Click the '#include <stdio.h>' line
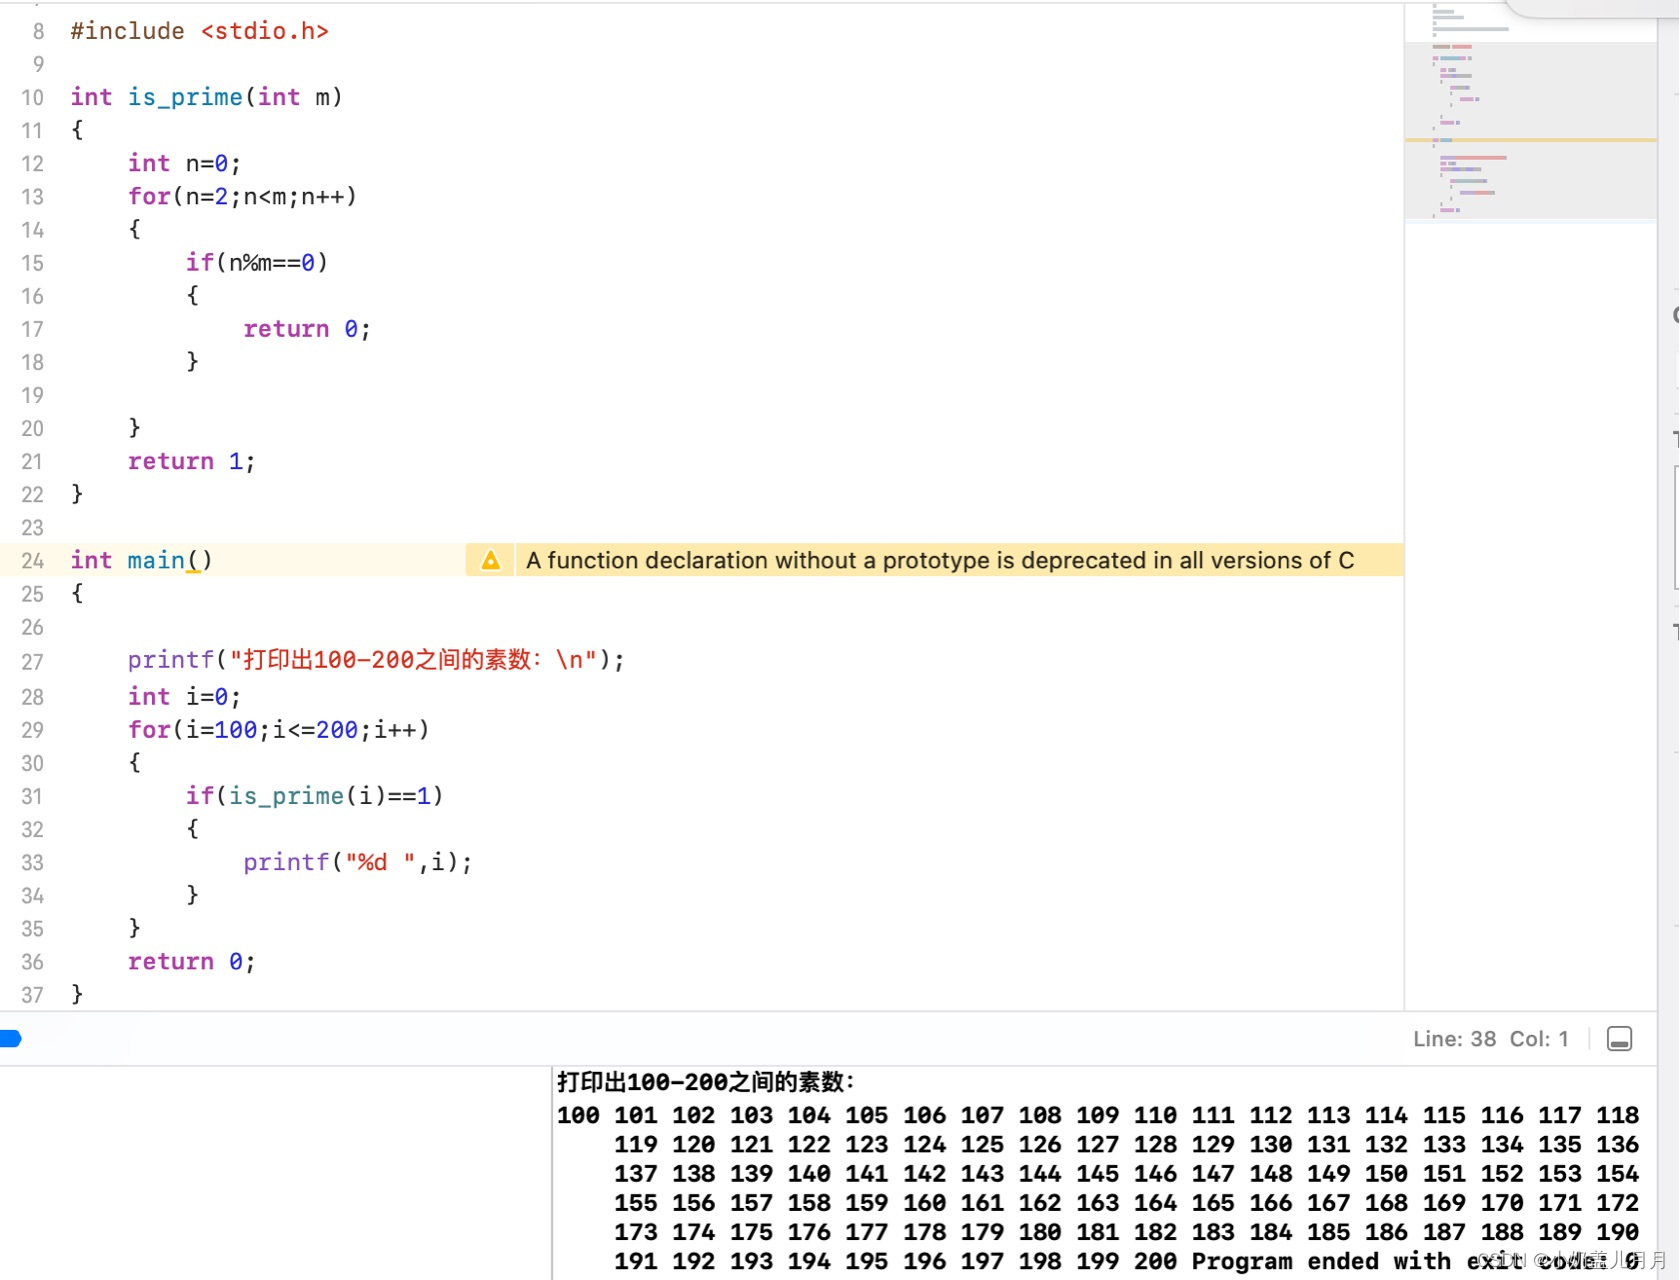The width and height of the screenshot is (1680, 1280). coord(200,31)
